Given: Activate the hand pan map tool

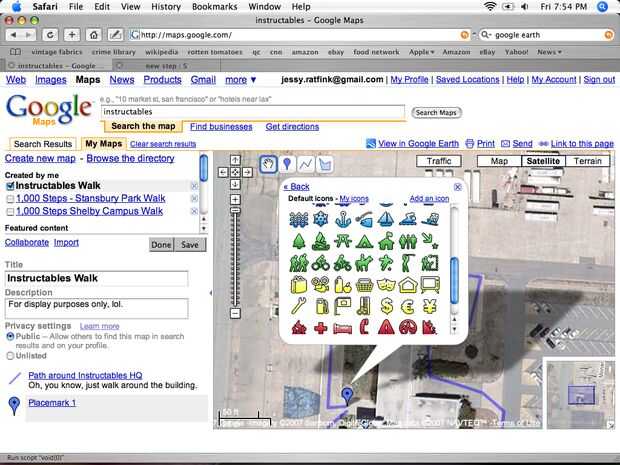Looking at the screenshot, I should (x=268, y=164).
